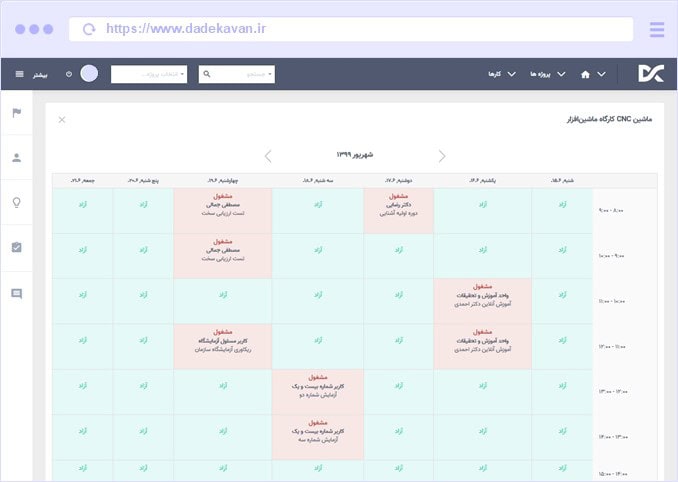Go to next month with right chevron
Viewport: 678px width, 482px height.
(442, 156)
